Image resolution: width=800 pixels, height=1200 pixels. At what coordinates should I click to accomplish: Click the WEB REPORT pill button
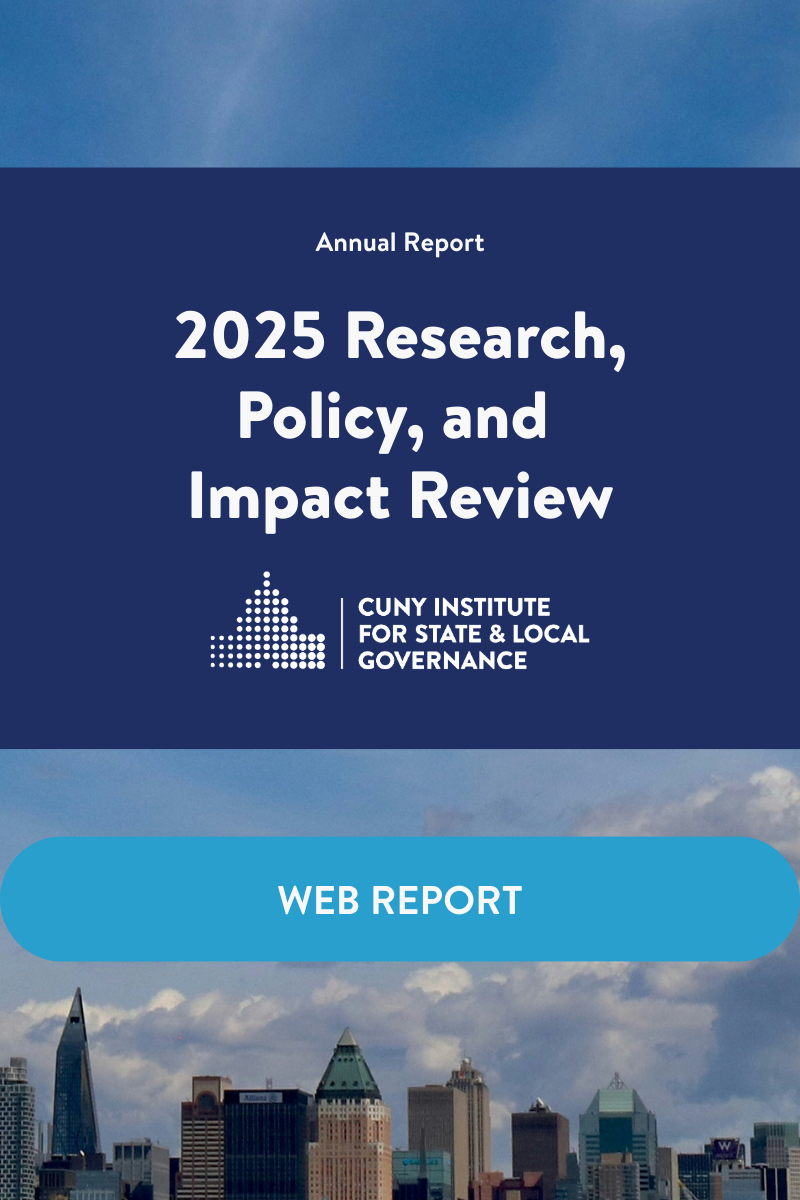pyautogui.click(x=400, y=900)
